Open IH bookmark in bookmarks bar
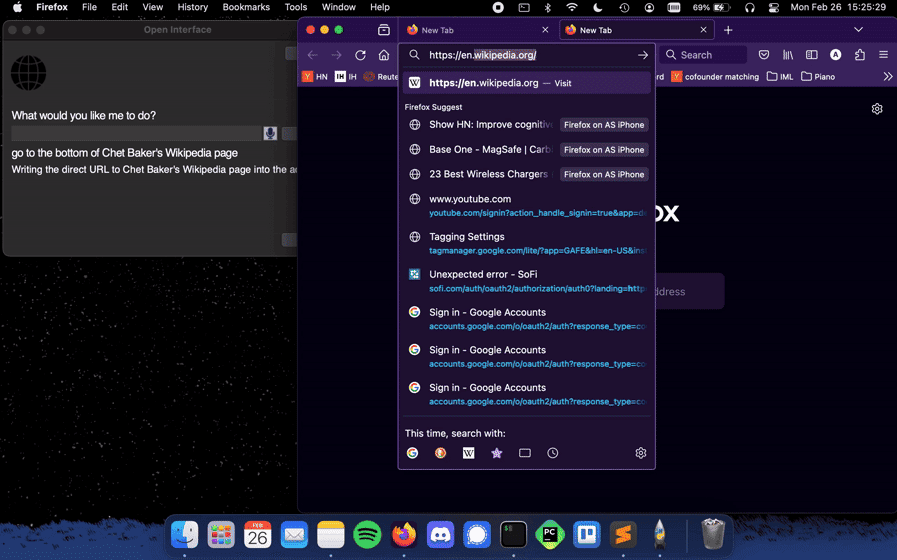The height and width of the screenshot is (560, 897). tap(346, 77)
